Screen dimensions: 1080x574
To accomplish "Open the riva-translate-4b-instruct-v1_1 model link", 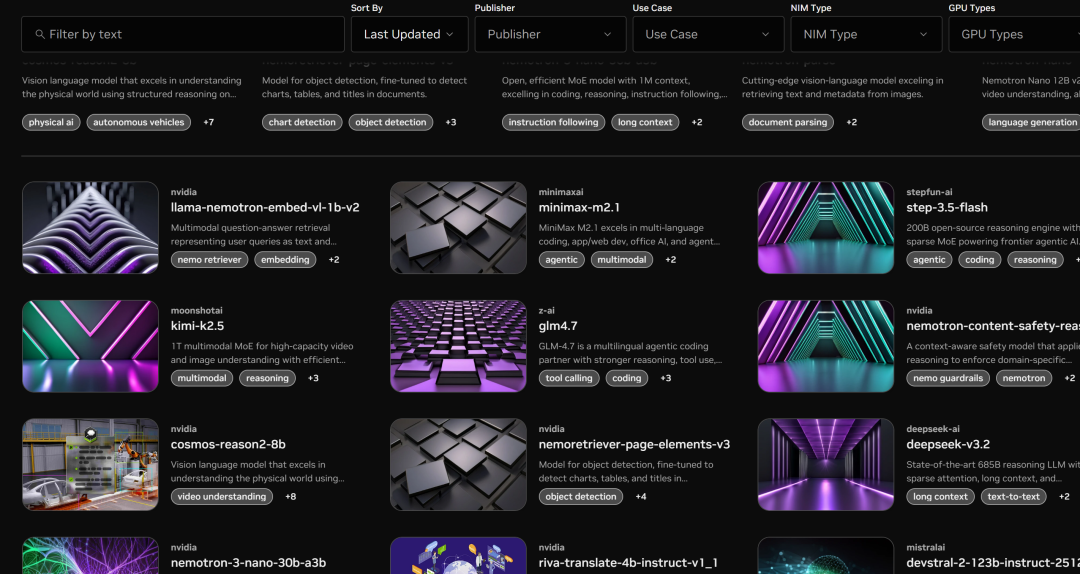I will click(x=628, y=563).
